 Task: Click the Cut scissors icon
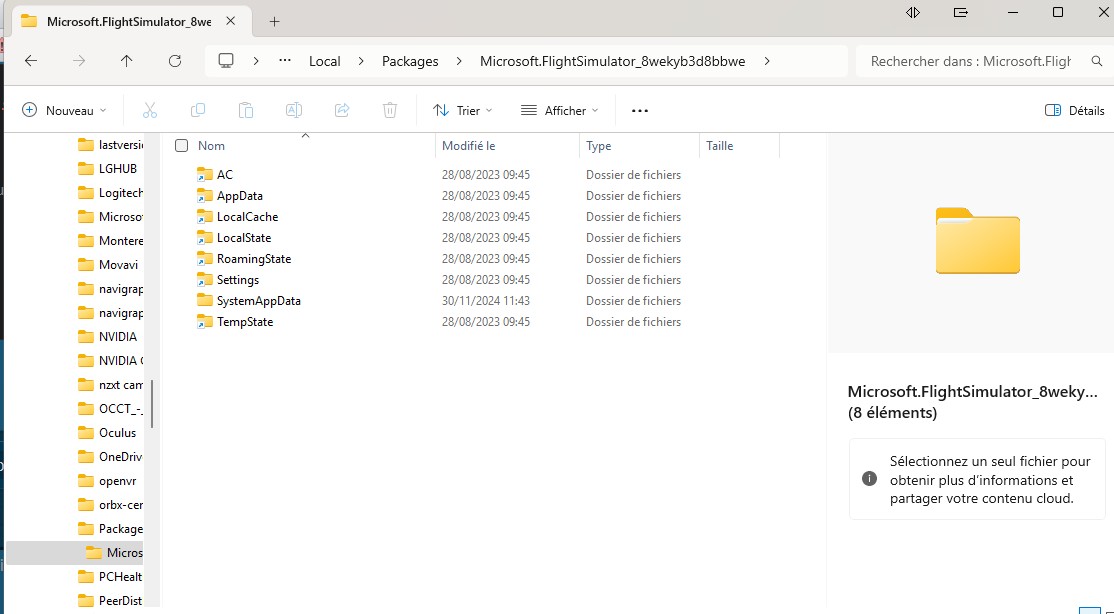click(x=149, y=110)
